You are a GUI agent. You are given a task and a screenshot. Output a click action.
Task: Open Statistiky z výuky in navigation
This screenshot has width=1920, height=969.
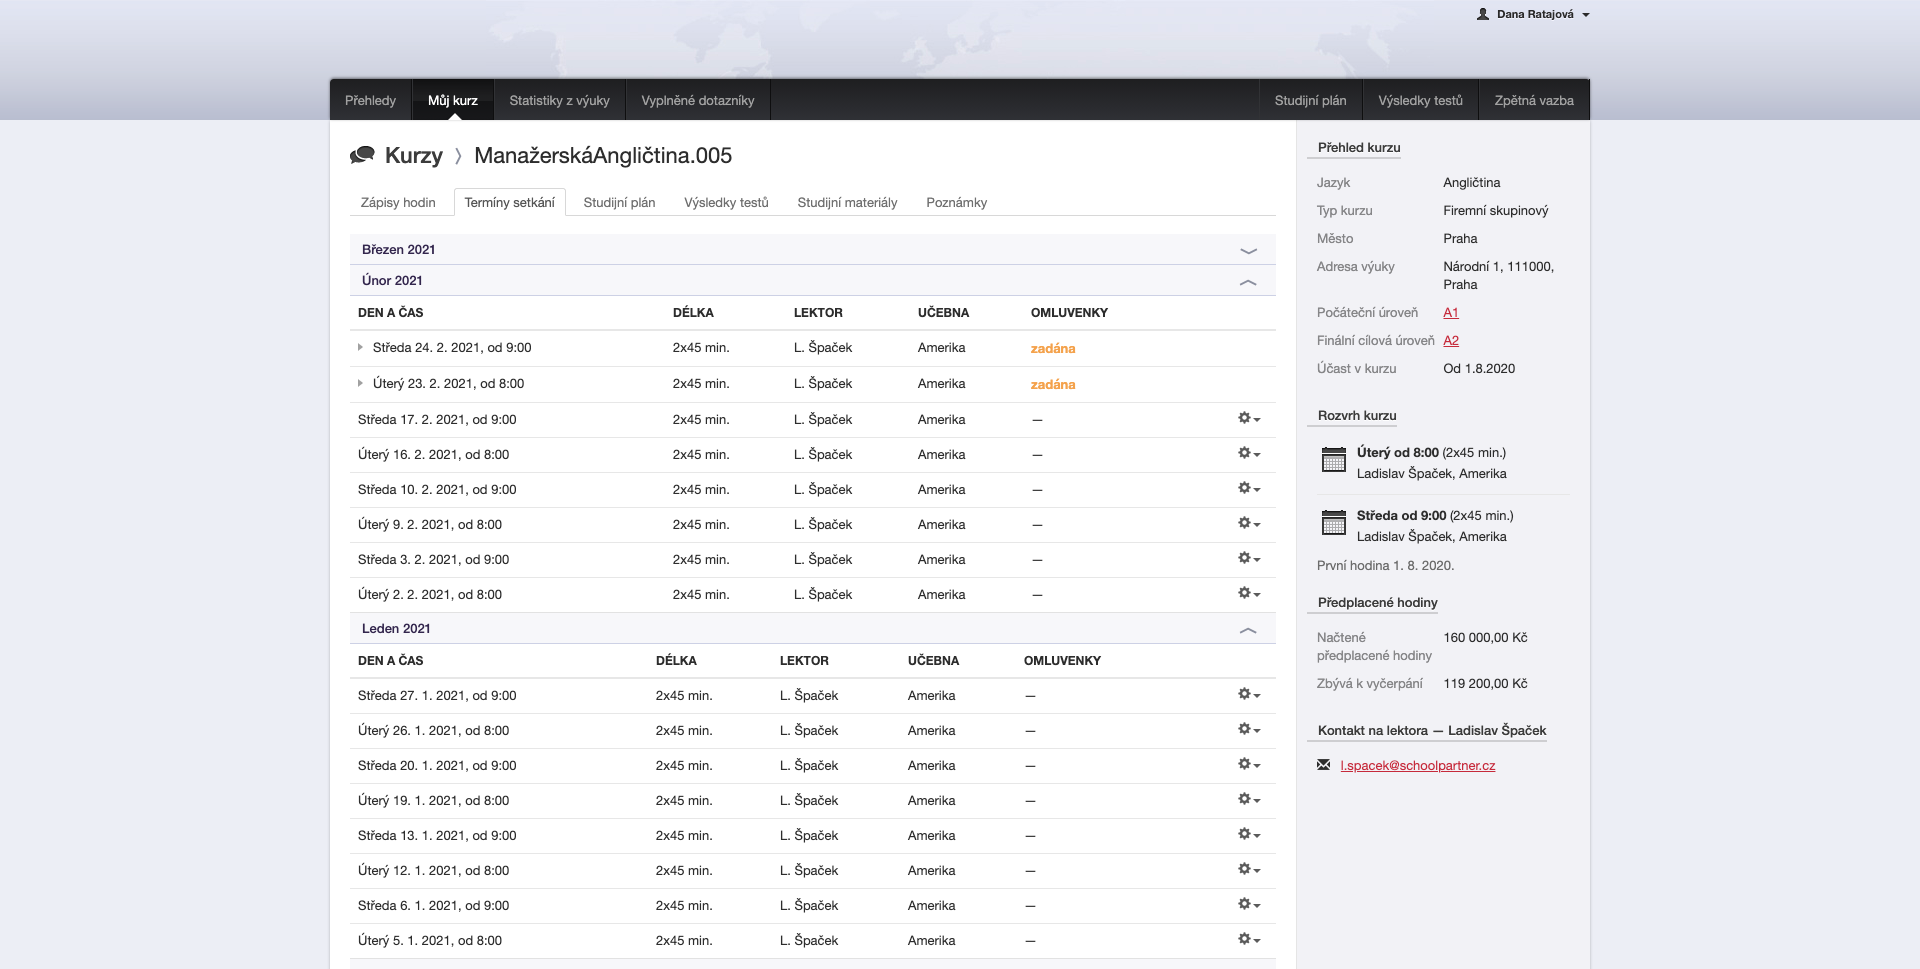tap(559, 100)
